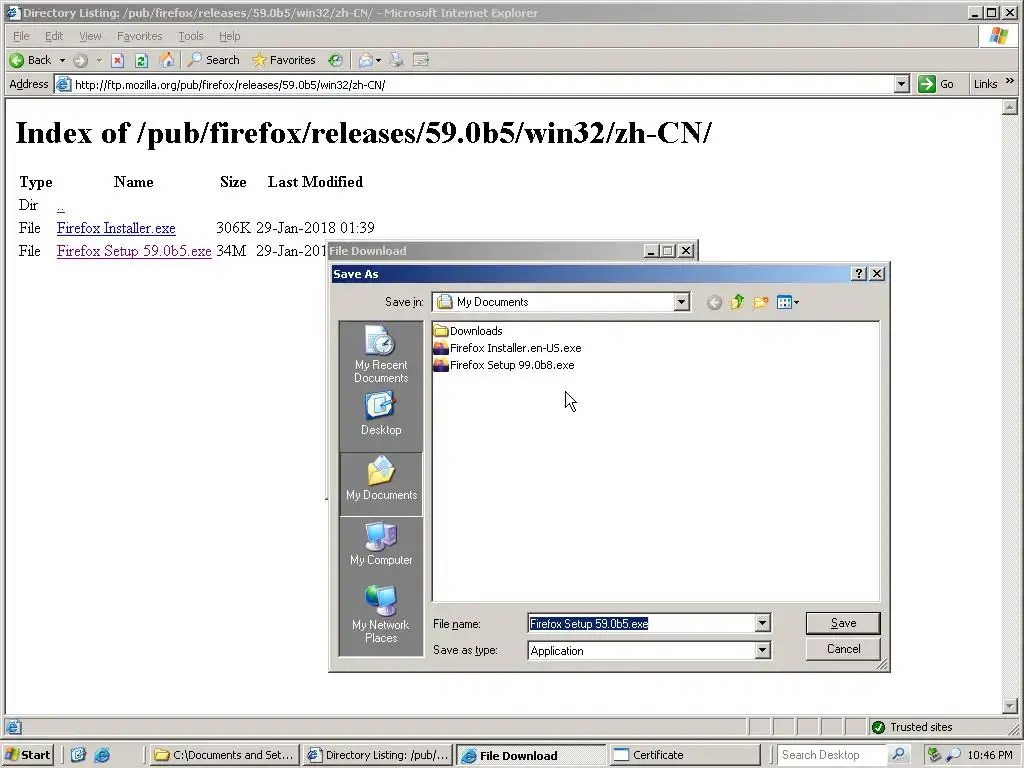Switch to Certificate taskbar window
The image size is (1024, 768).
pos(686,755)
